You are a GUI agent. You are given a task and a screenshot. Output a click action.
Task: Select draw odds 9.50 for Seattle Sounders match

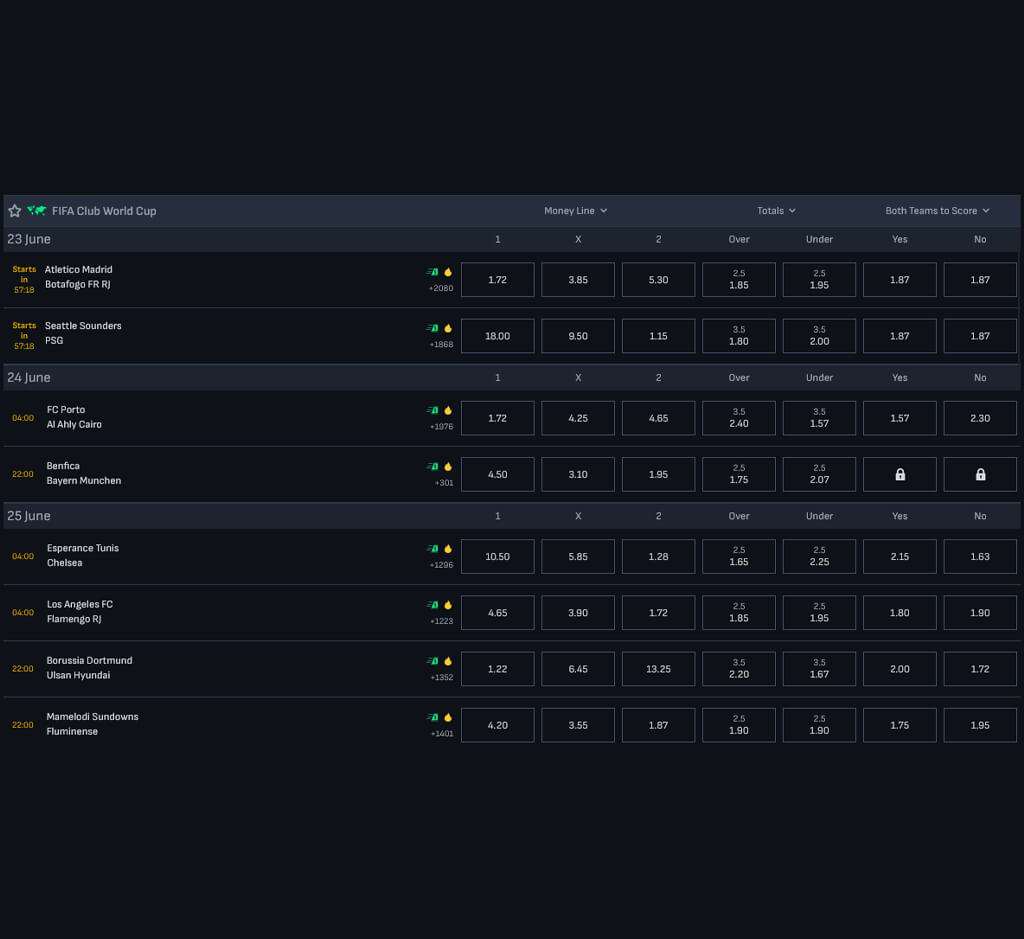578,336
